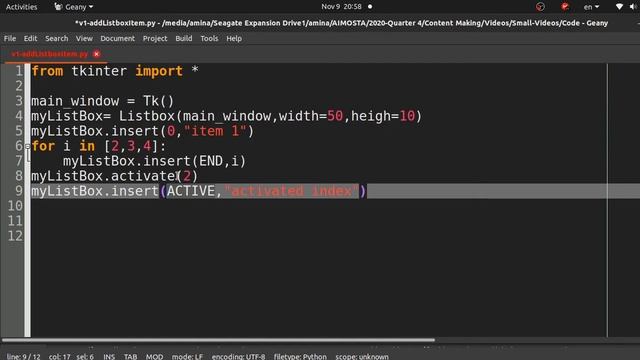Click the TAB status bar indicator
The height and width of the screenshot is (360, 640).
[x=131, y=356]
